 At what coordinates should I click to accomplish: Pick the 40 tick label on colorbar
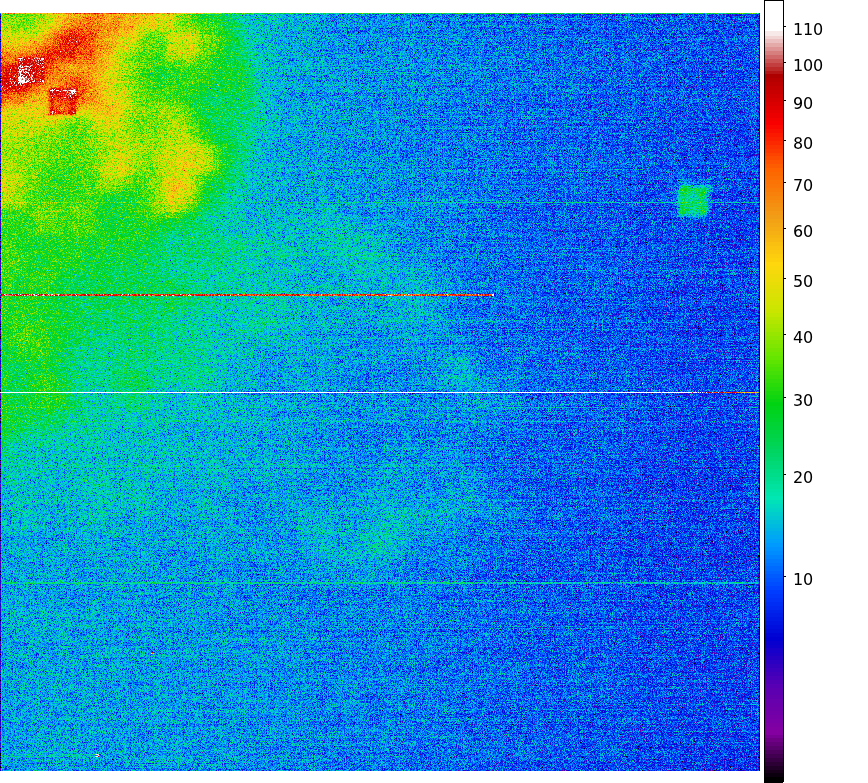803,338
